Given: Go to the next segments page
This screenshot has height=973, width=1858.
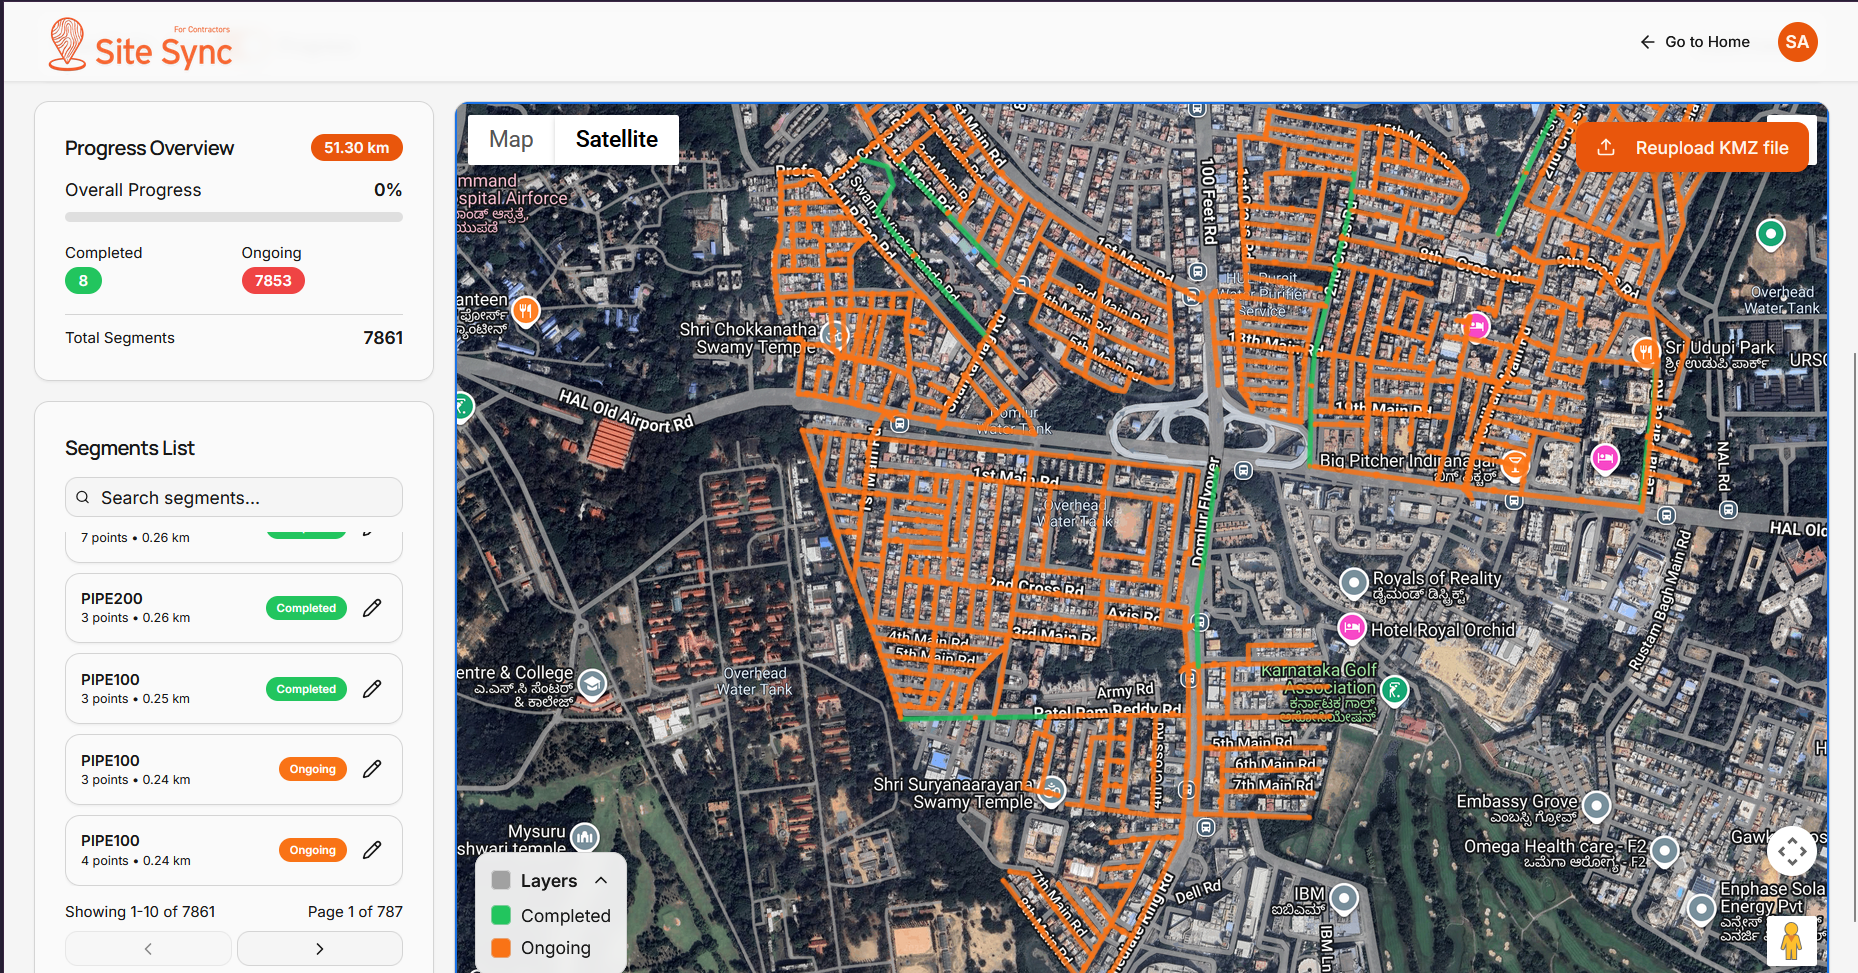Looking at the screenshot, I should (320, 948).
